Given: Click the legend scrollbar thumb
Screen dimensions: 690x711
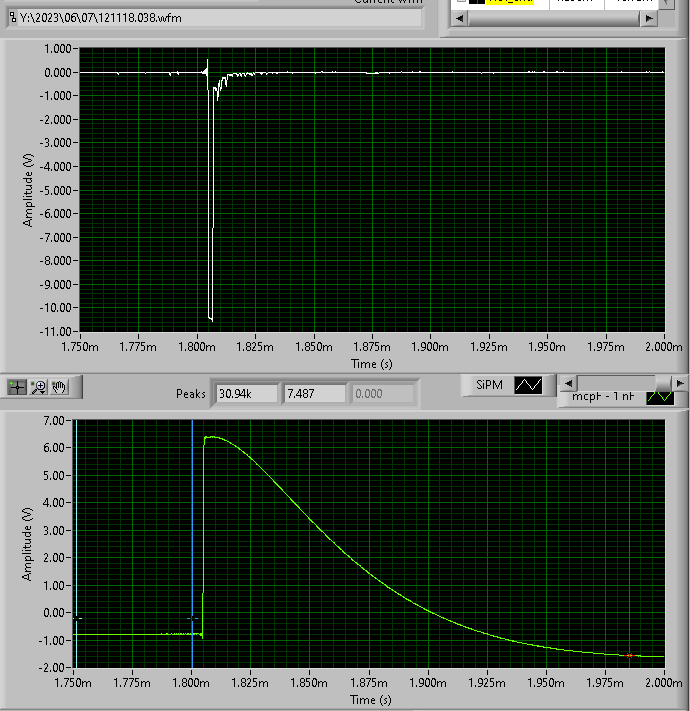Looking at the screenshot, I should (x=664, y=383).
